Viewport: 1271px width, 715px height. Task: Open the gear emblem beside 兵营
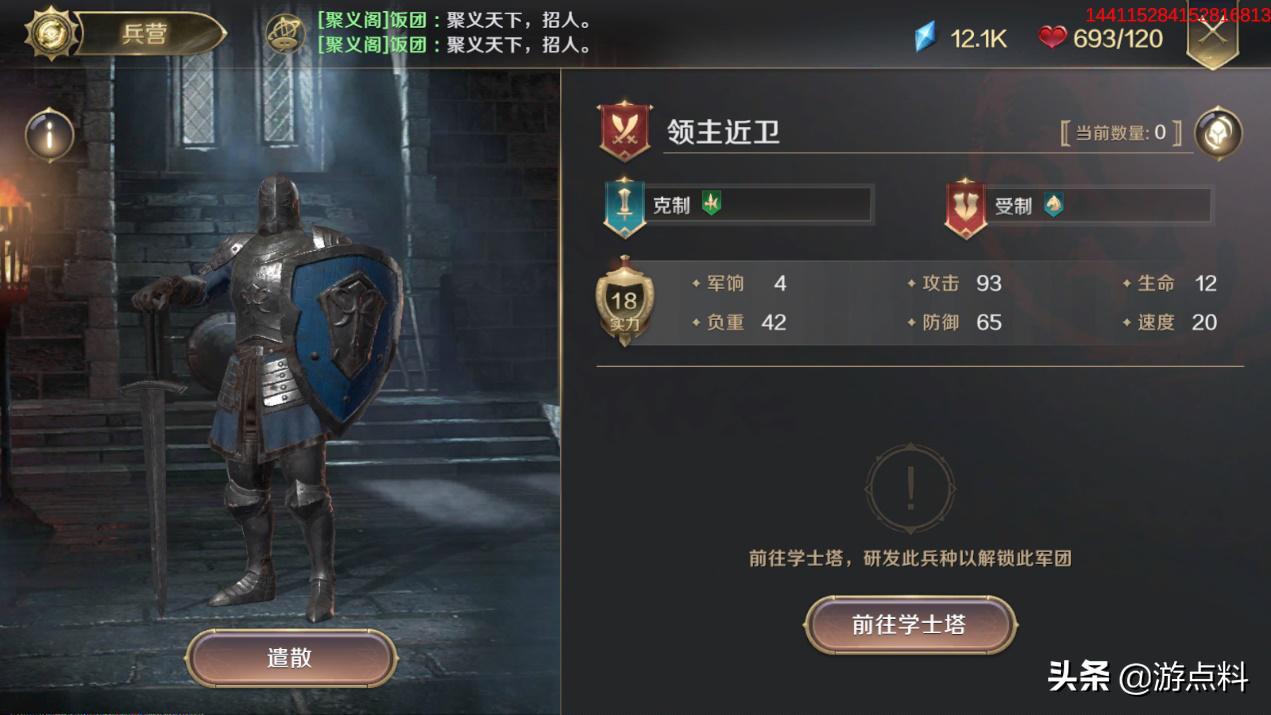pyautogui.click(x=51, y=33)
